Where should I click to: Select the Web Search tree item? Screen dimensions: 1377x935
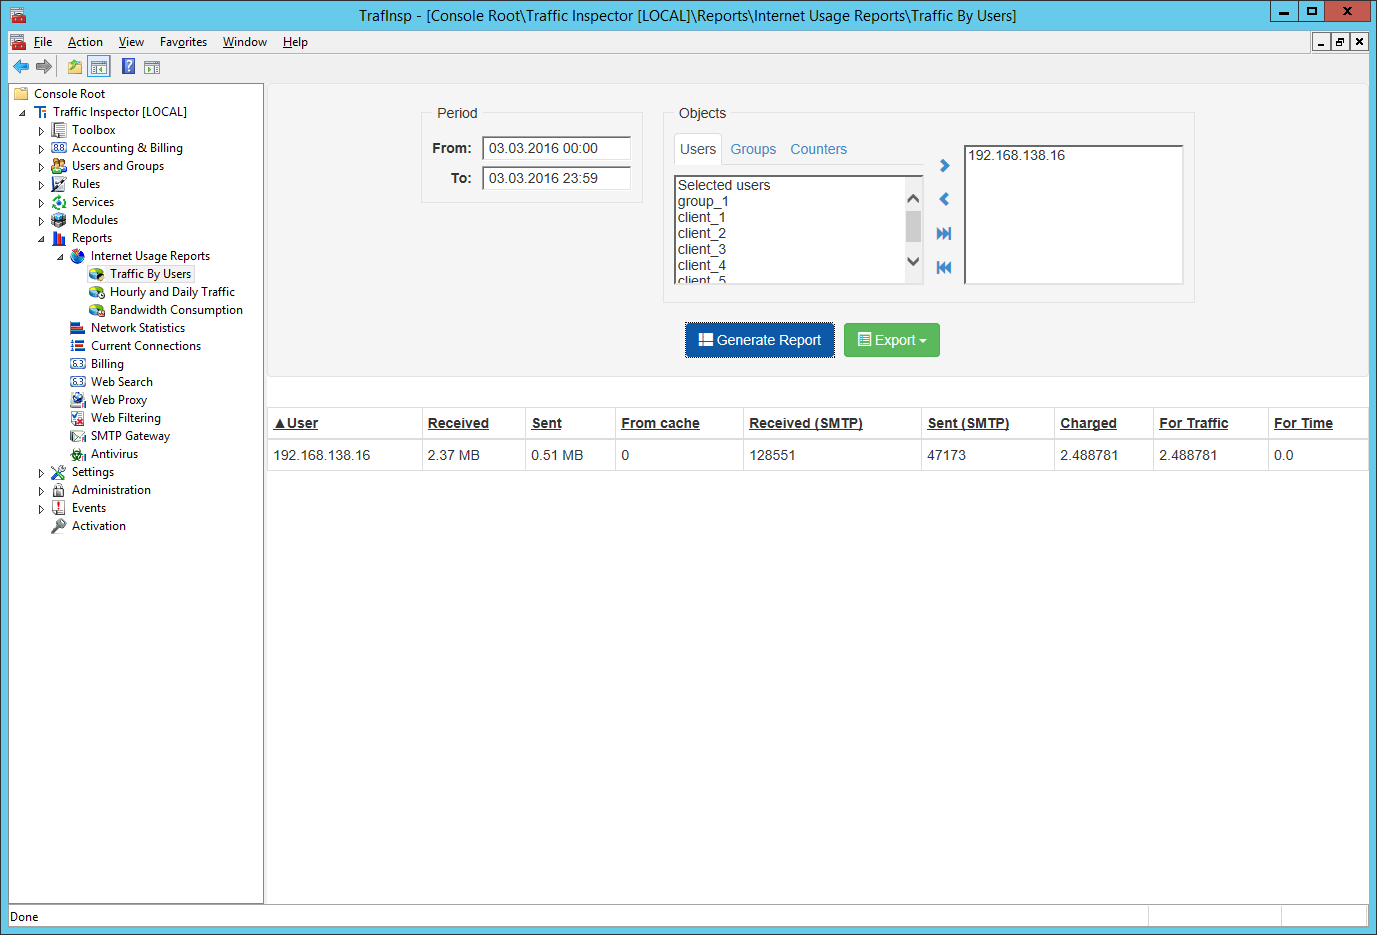coord(122,382)
